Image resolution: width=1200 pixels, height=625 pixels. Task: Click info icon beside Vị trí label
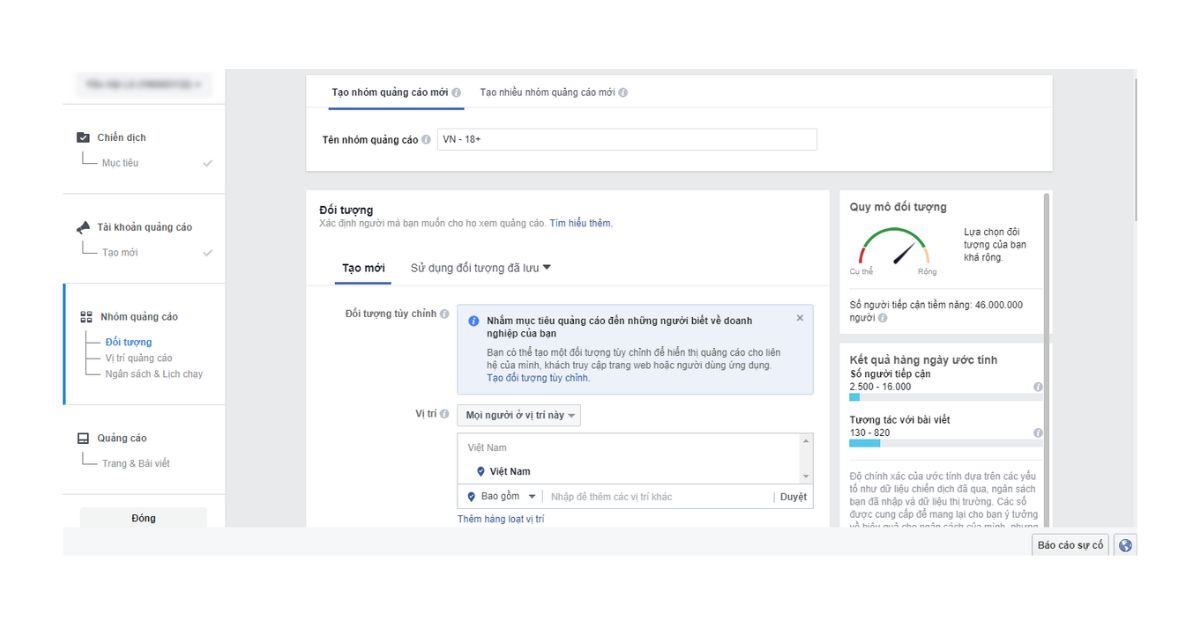[x=444, y=414]
